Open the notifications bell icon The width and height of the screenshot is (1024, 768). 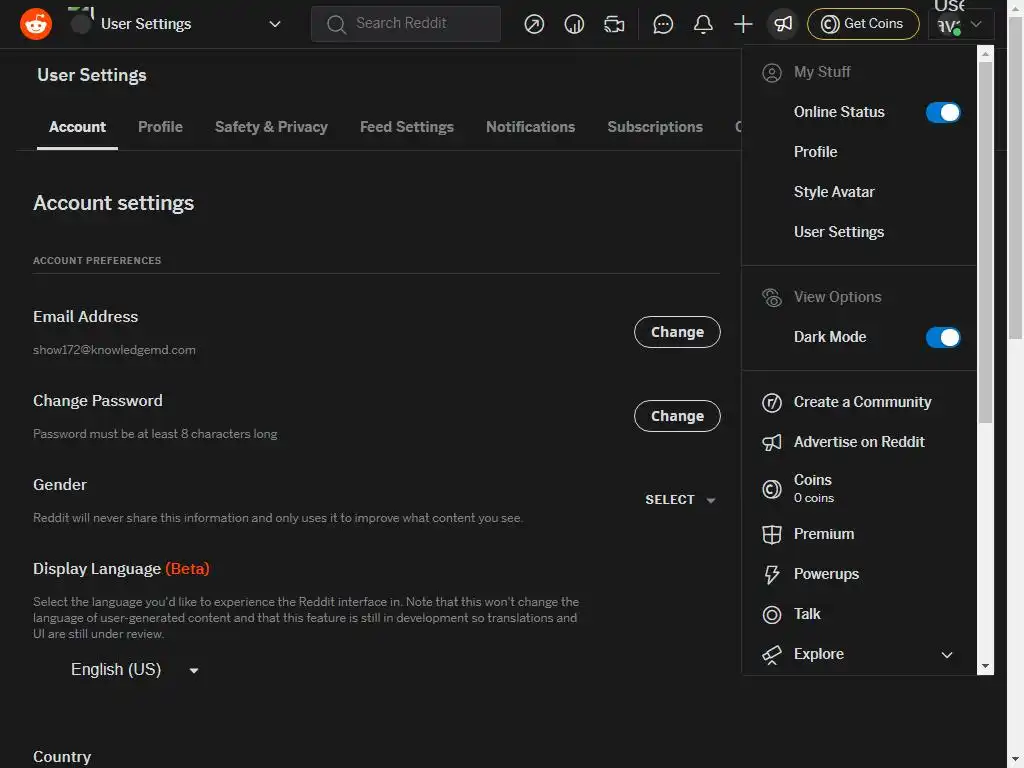(703, 24)
